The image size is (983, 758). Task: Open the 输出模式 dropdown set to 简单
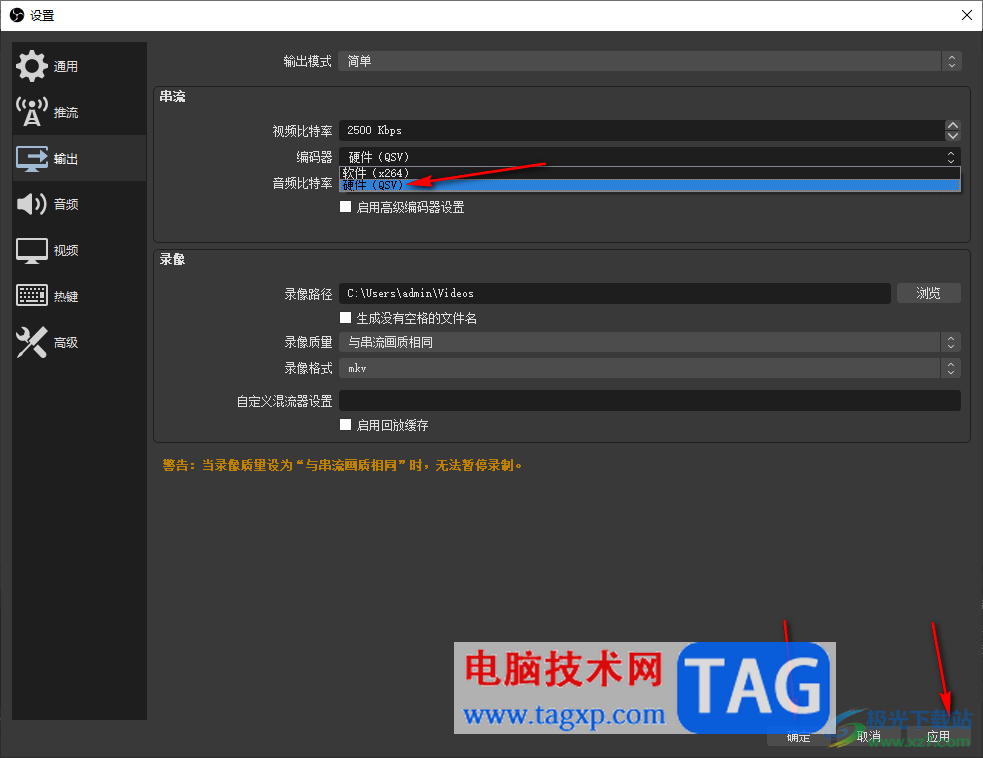click(649, 61)
